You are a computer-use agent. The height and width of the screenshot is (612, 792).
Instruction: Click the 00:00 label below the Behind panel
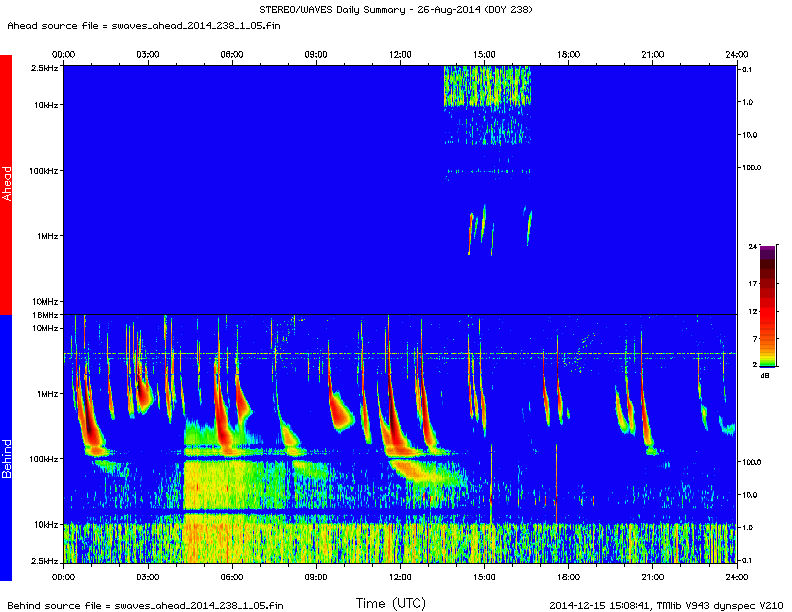(64, 577)
